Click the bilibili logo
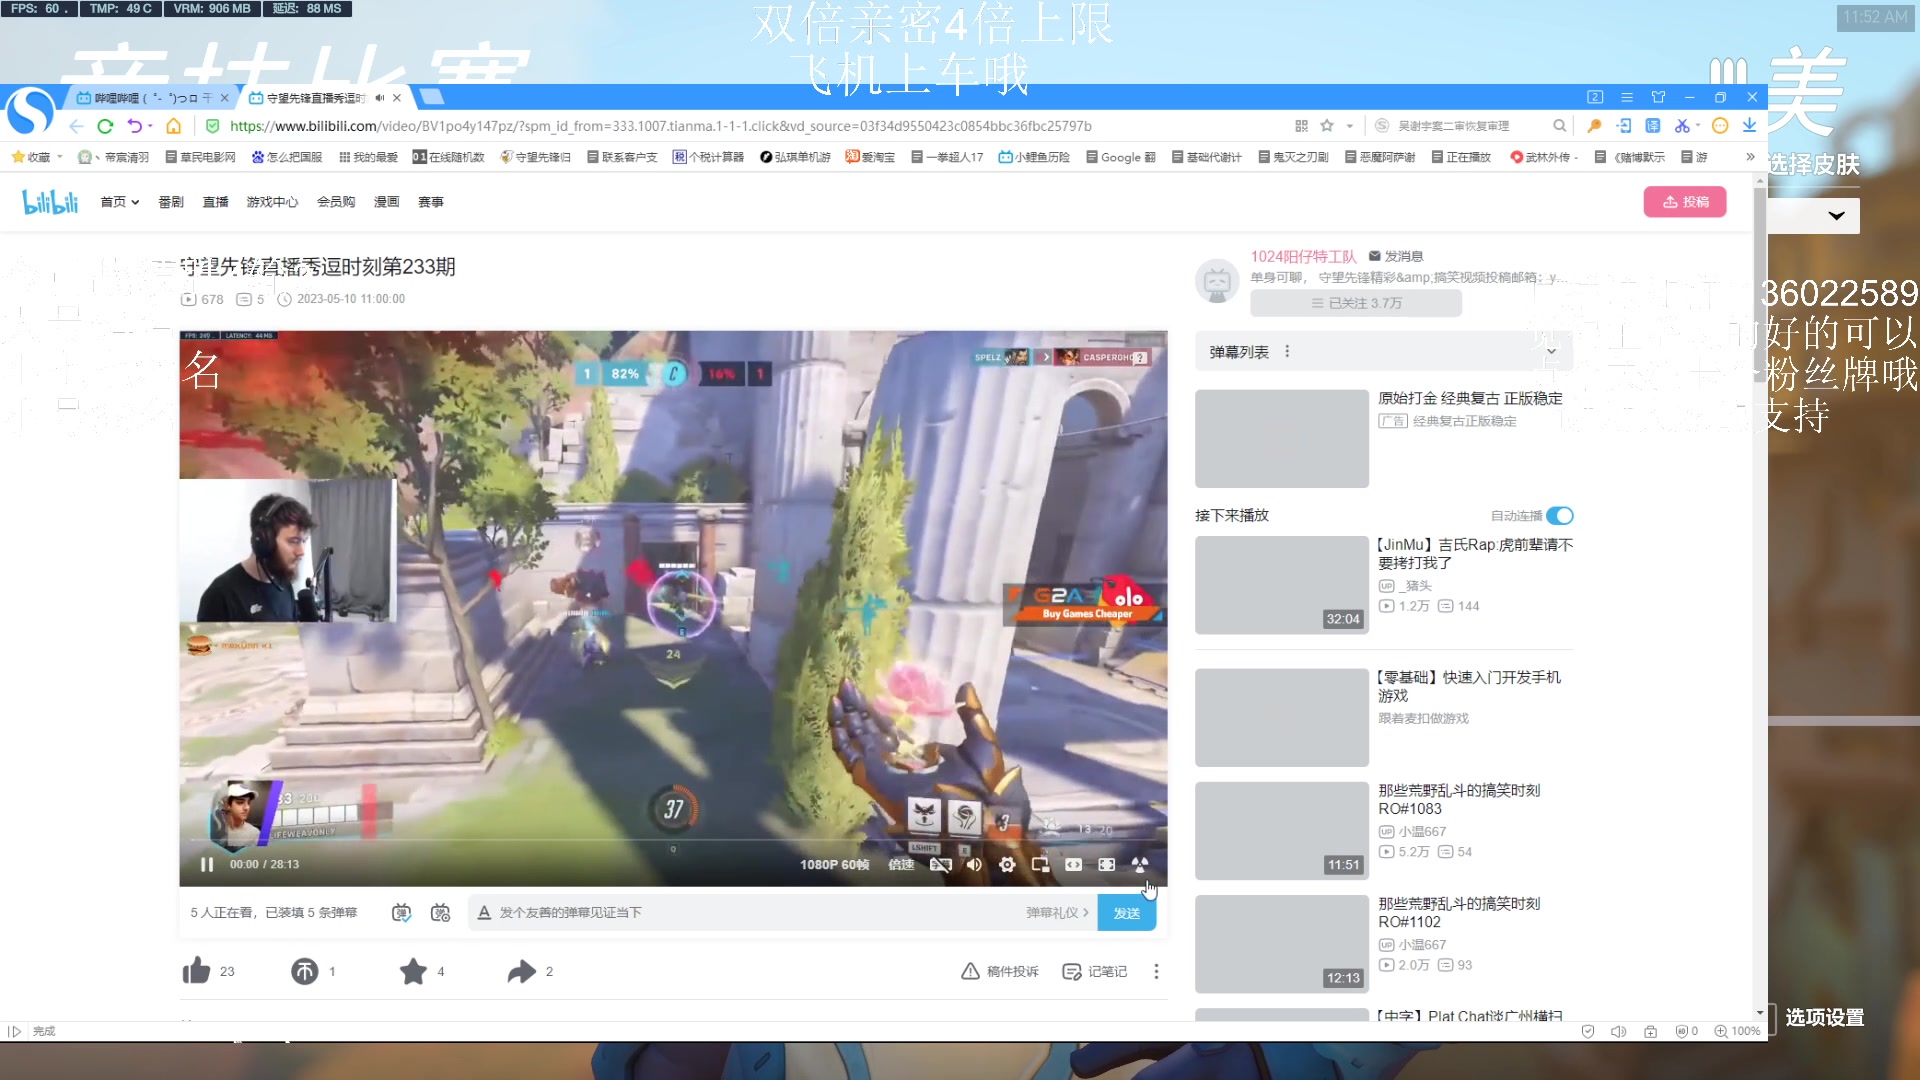This screenshot has width=1920, height=1080. tap(50, 202)
